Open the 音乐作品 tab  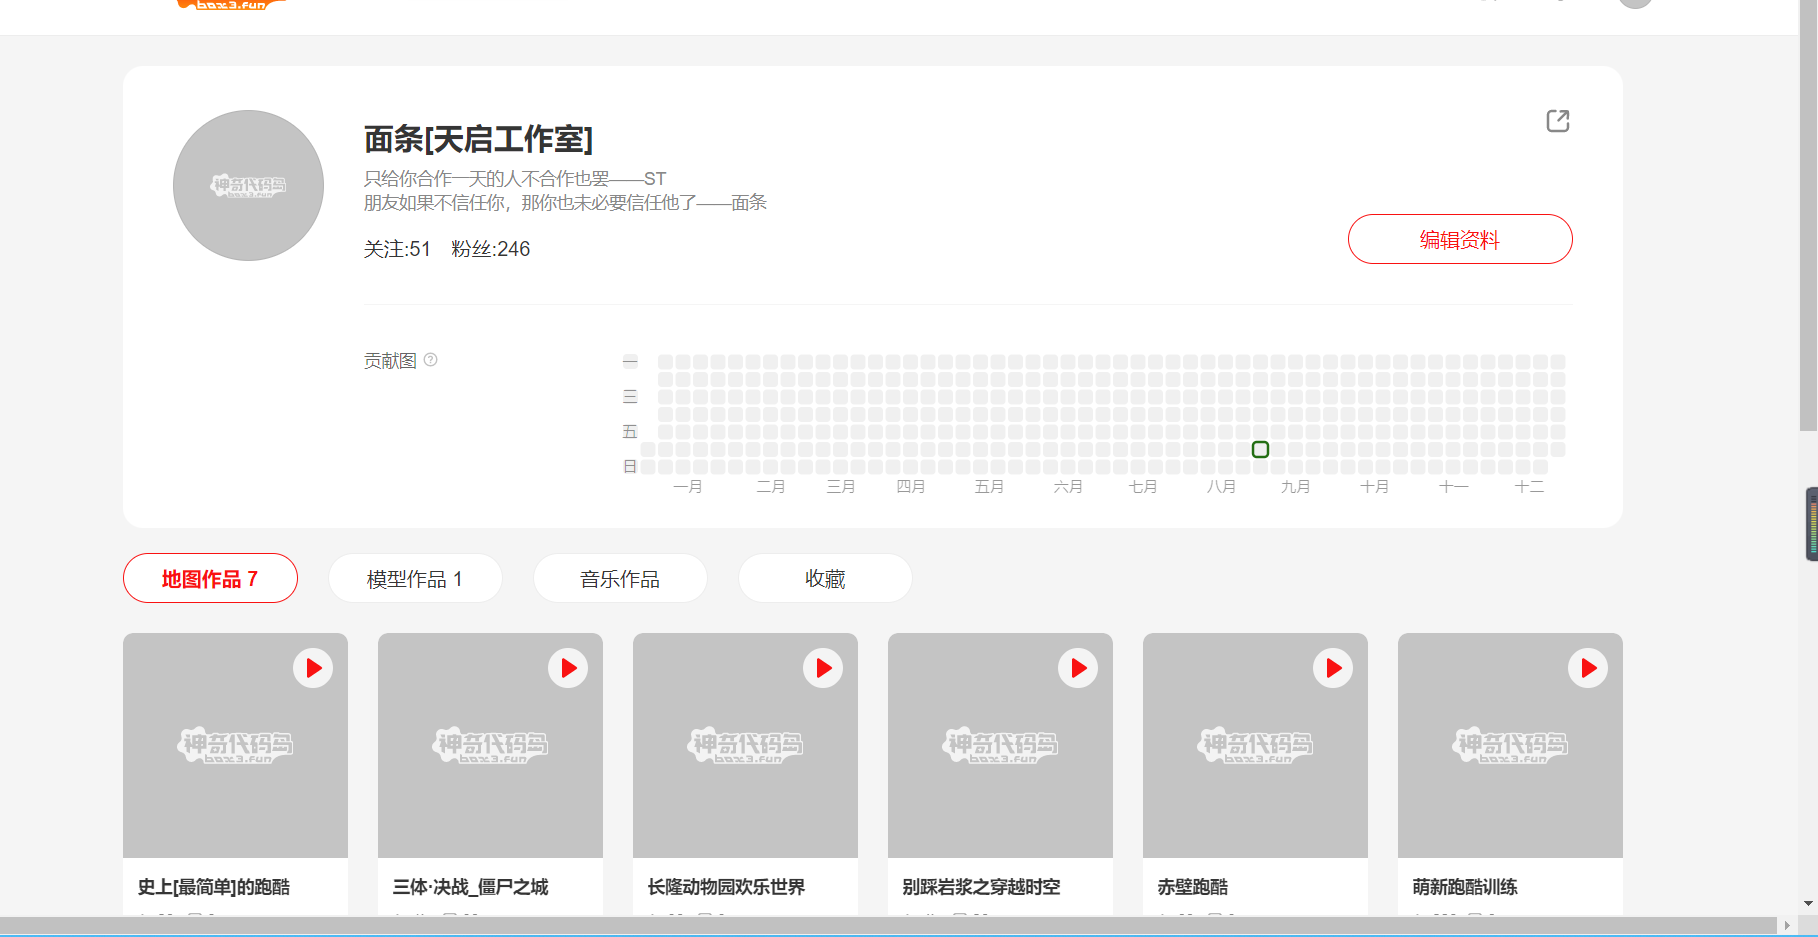tap(620, 578)
